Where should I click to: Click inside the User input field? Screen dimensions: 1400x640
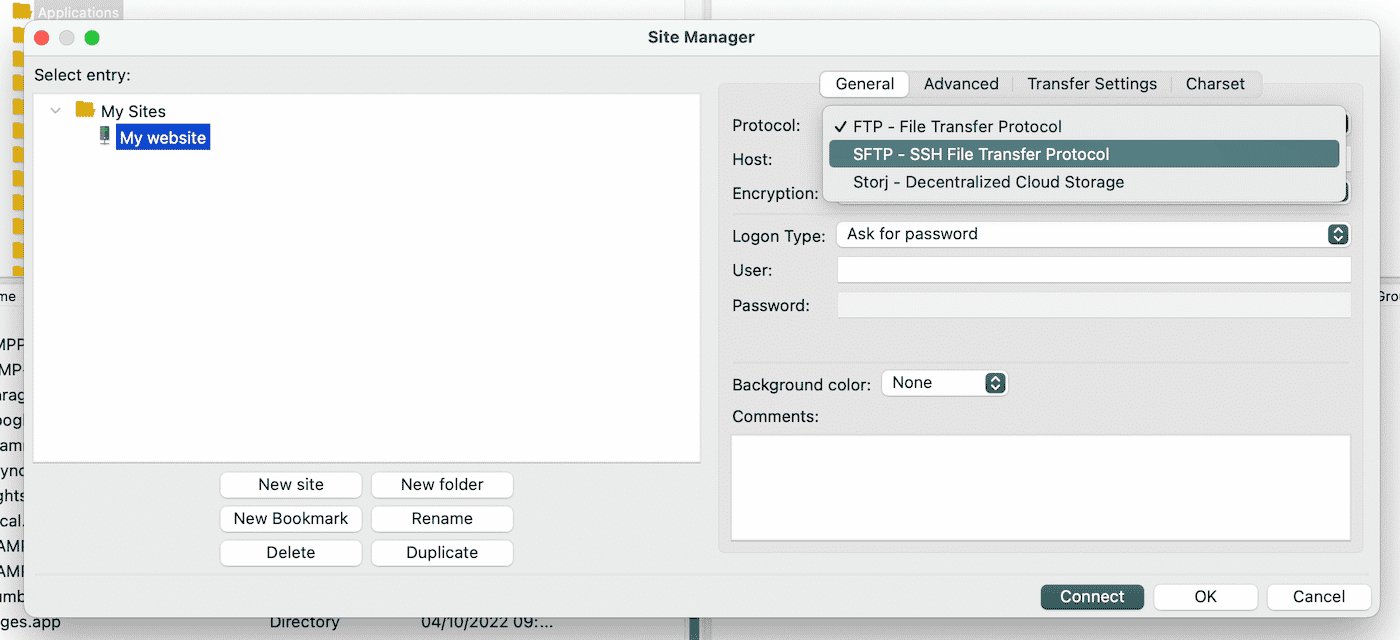click(1093, 270)
